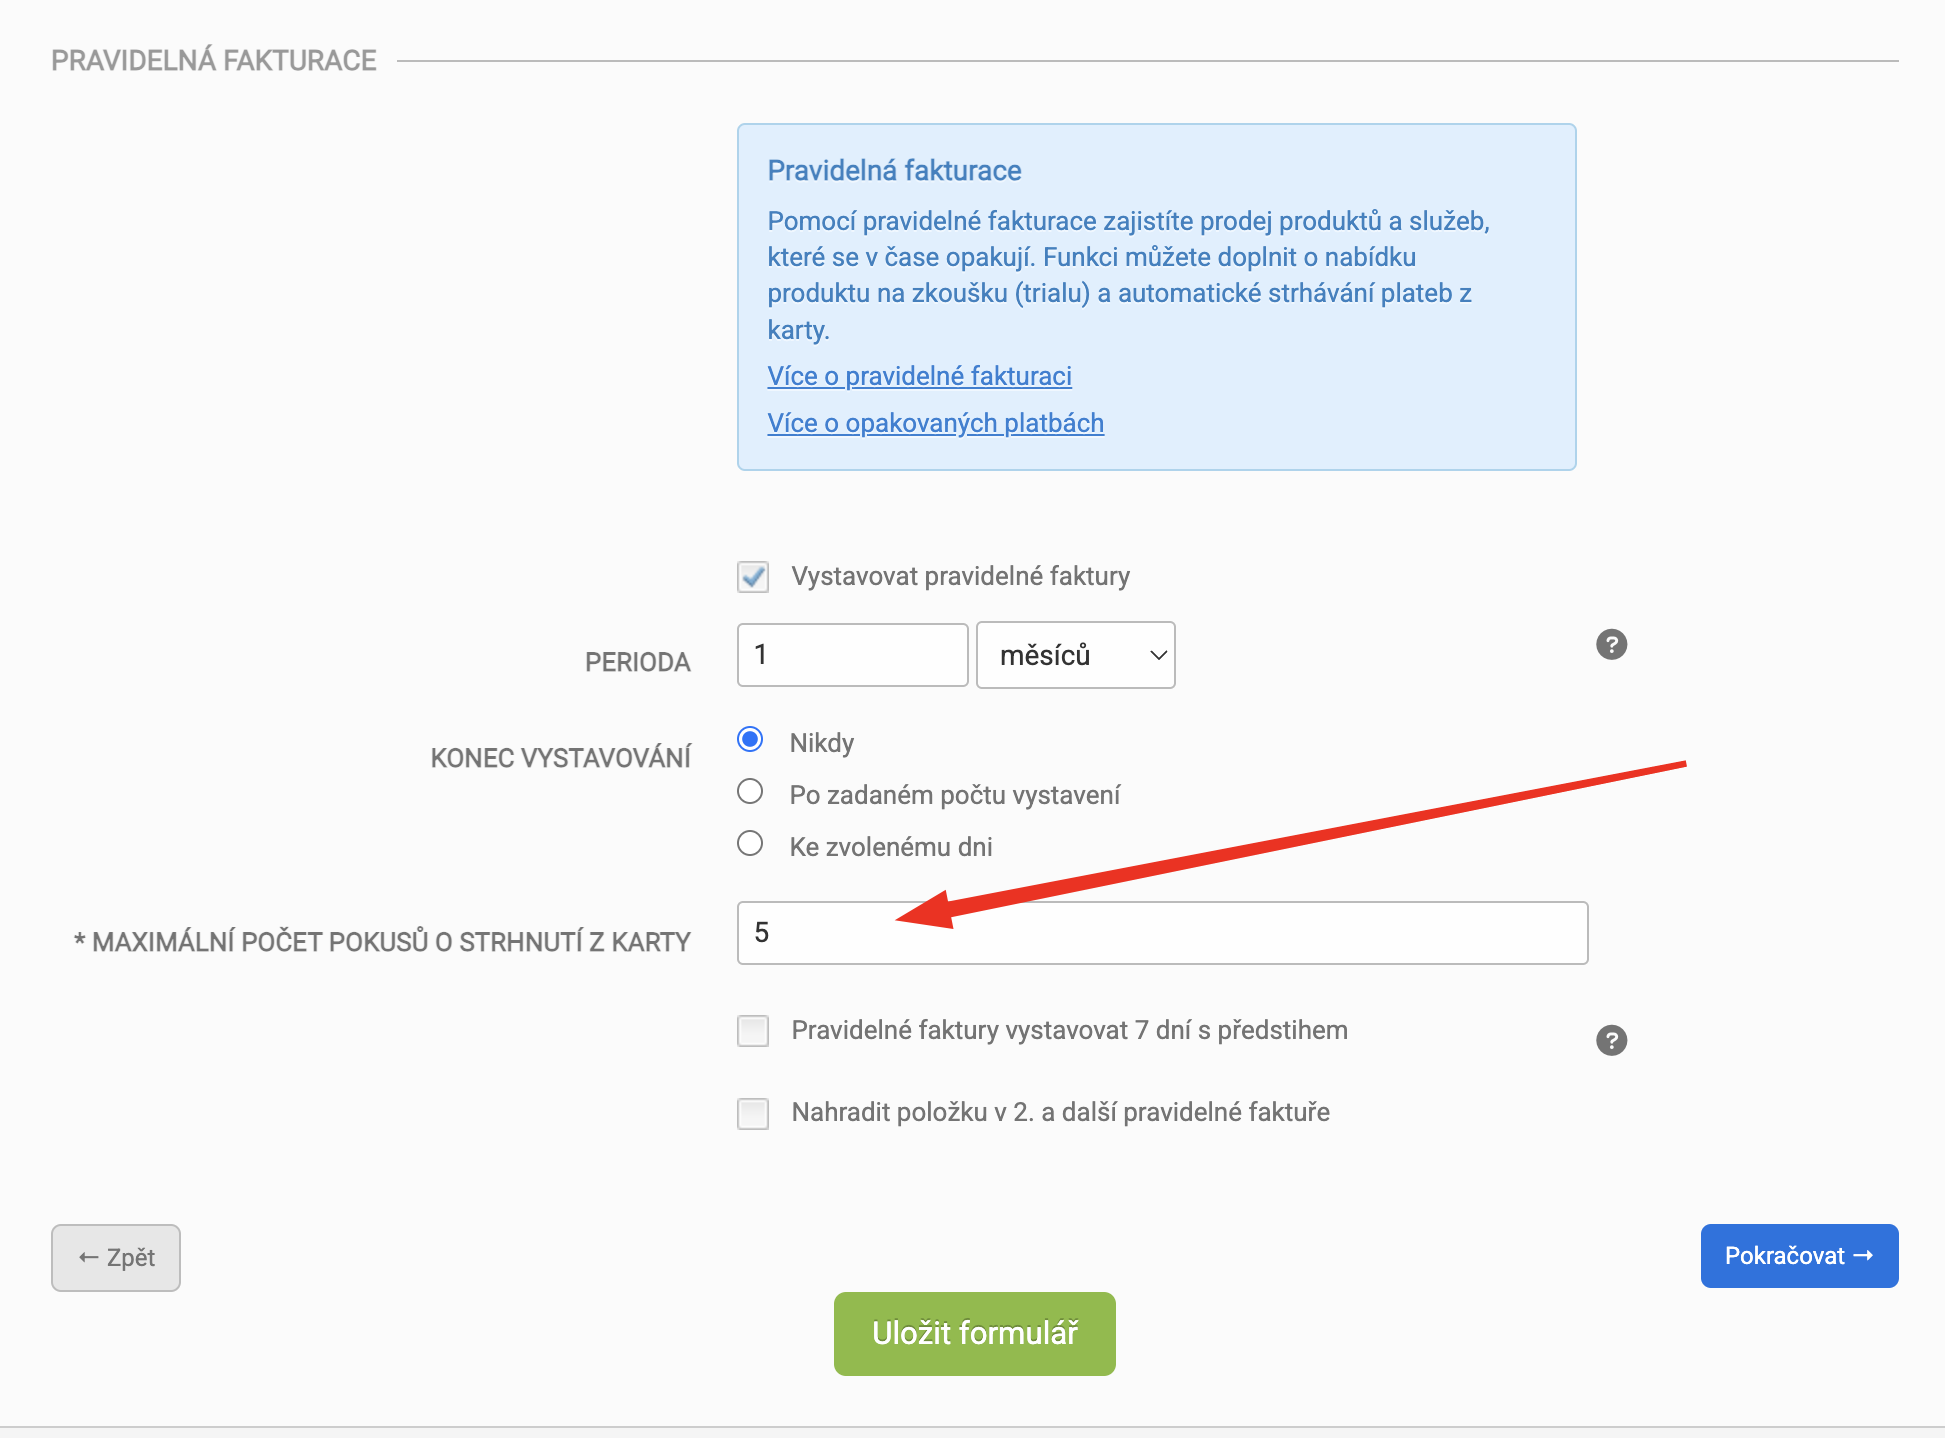Open the Více o opakovaných platbách link
1945x1438 pixels.
[x=935, y=423]
